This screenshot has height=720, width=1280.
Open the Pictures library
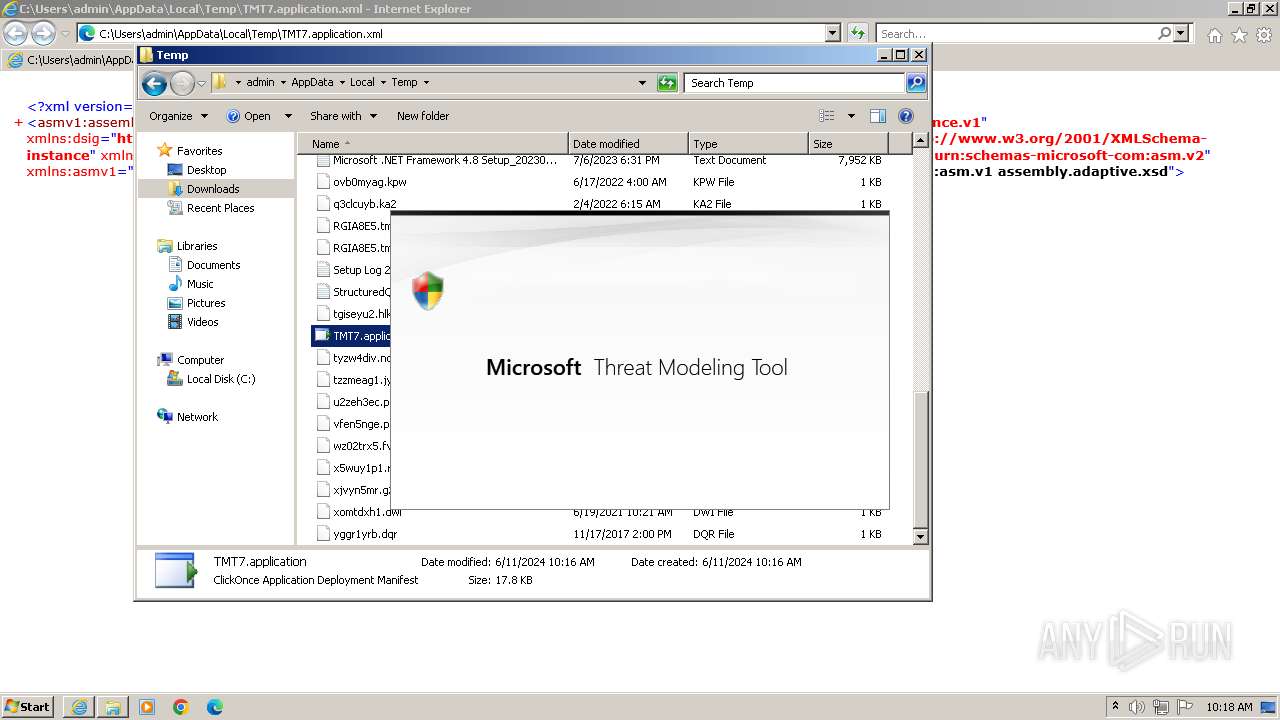click(206, 303)
